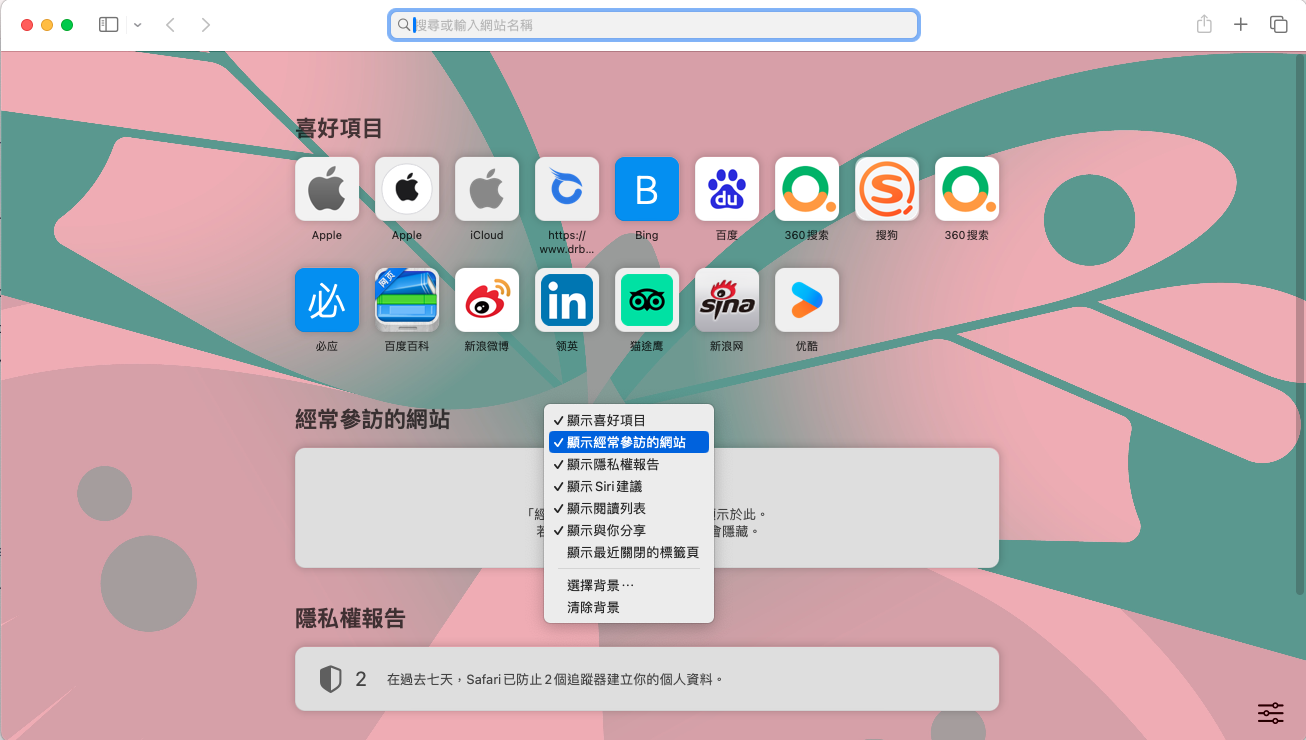The height and width of the screenshot is (740, 1306).
Task: Select 清除背景 from the context menu
Action: (x=629, y=607)
